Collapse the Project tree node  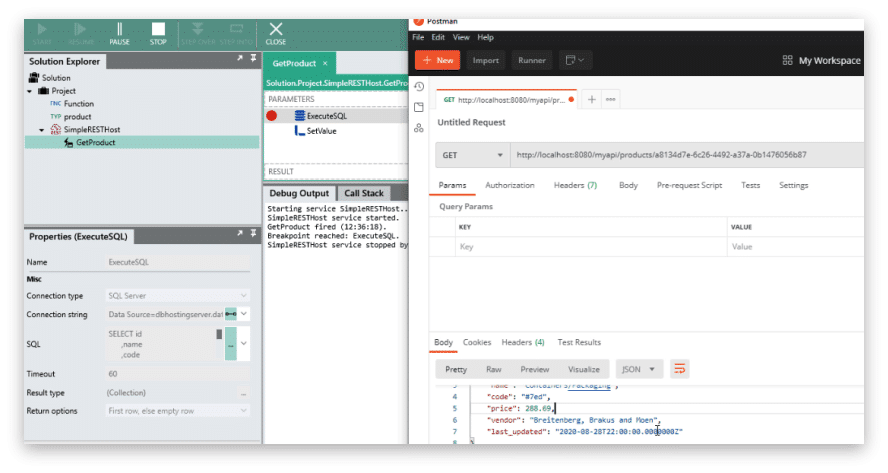pos(30,91)
